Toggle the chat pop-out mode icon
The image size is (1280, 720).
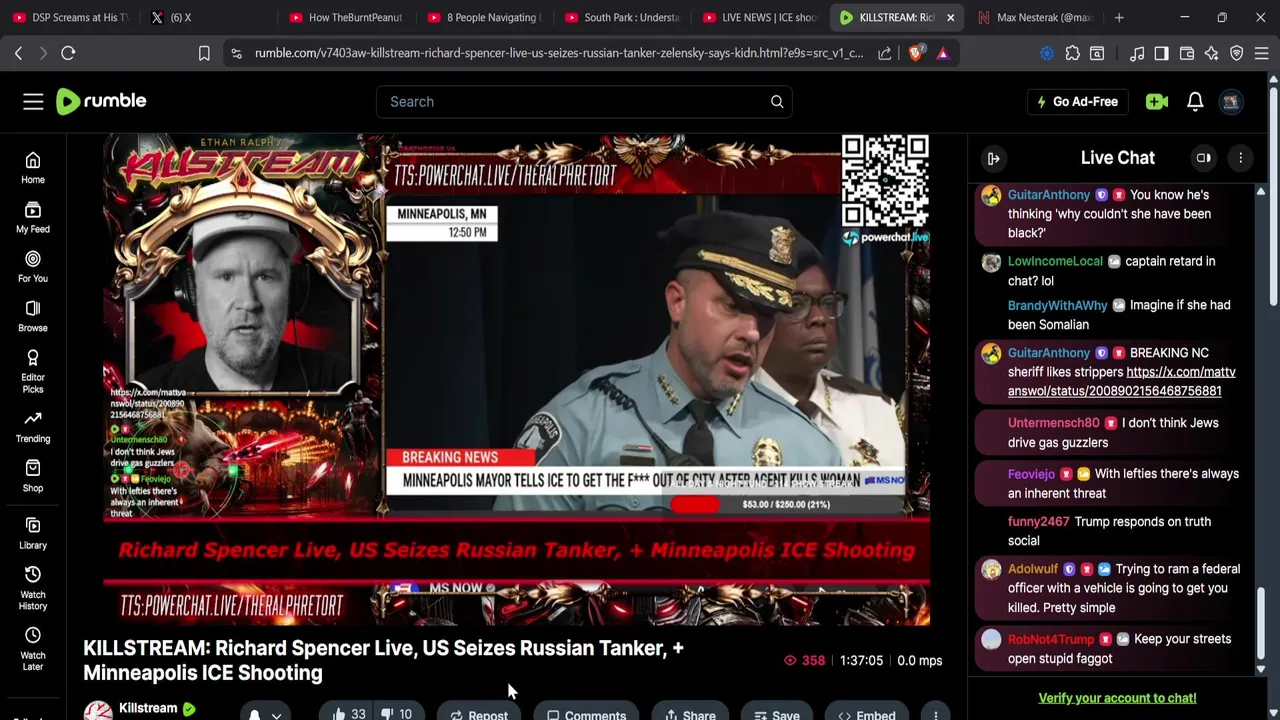coord(1204,158)
